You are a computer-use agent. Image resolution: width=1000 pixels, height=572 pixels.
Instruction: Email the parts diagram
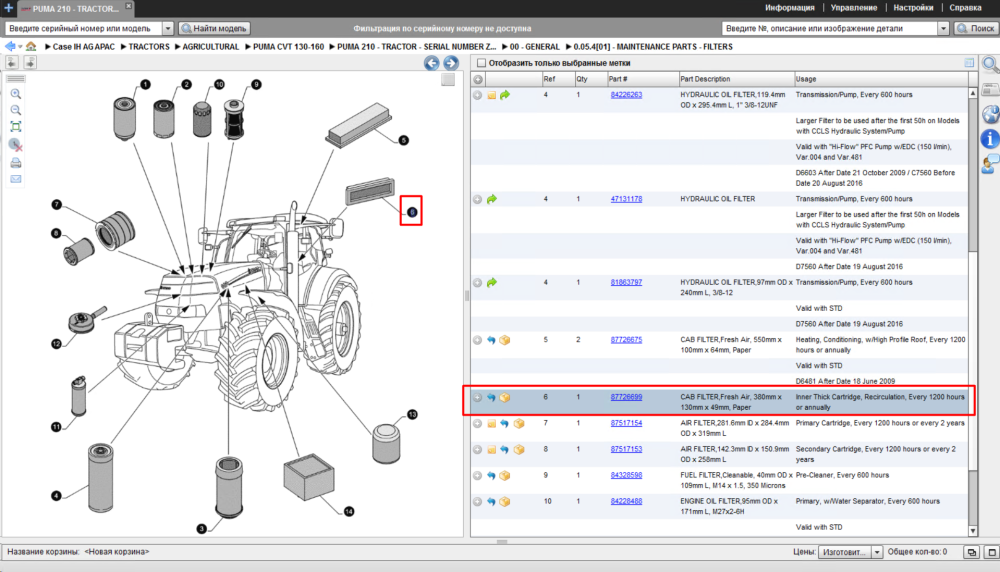click(16, 179)
